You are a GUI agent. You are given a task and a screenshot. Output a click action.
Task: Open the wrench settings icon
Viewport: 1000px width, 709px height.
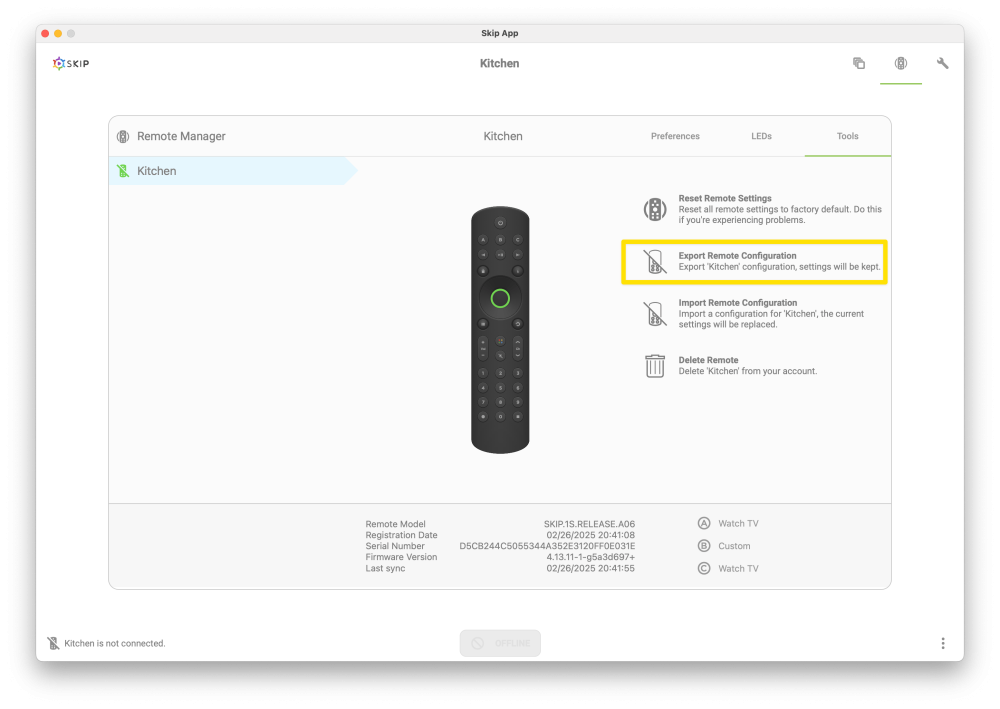tap(943, 63)
